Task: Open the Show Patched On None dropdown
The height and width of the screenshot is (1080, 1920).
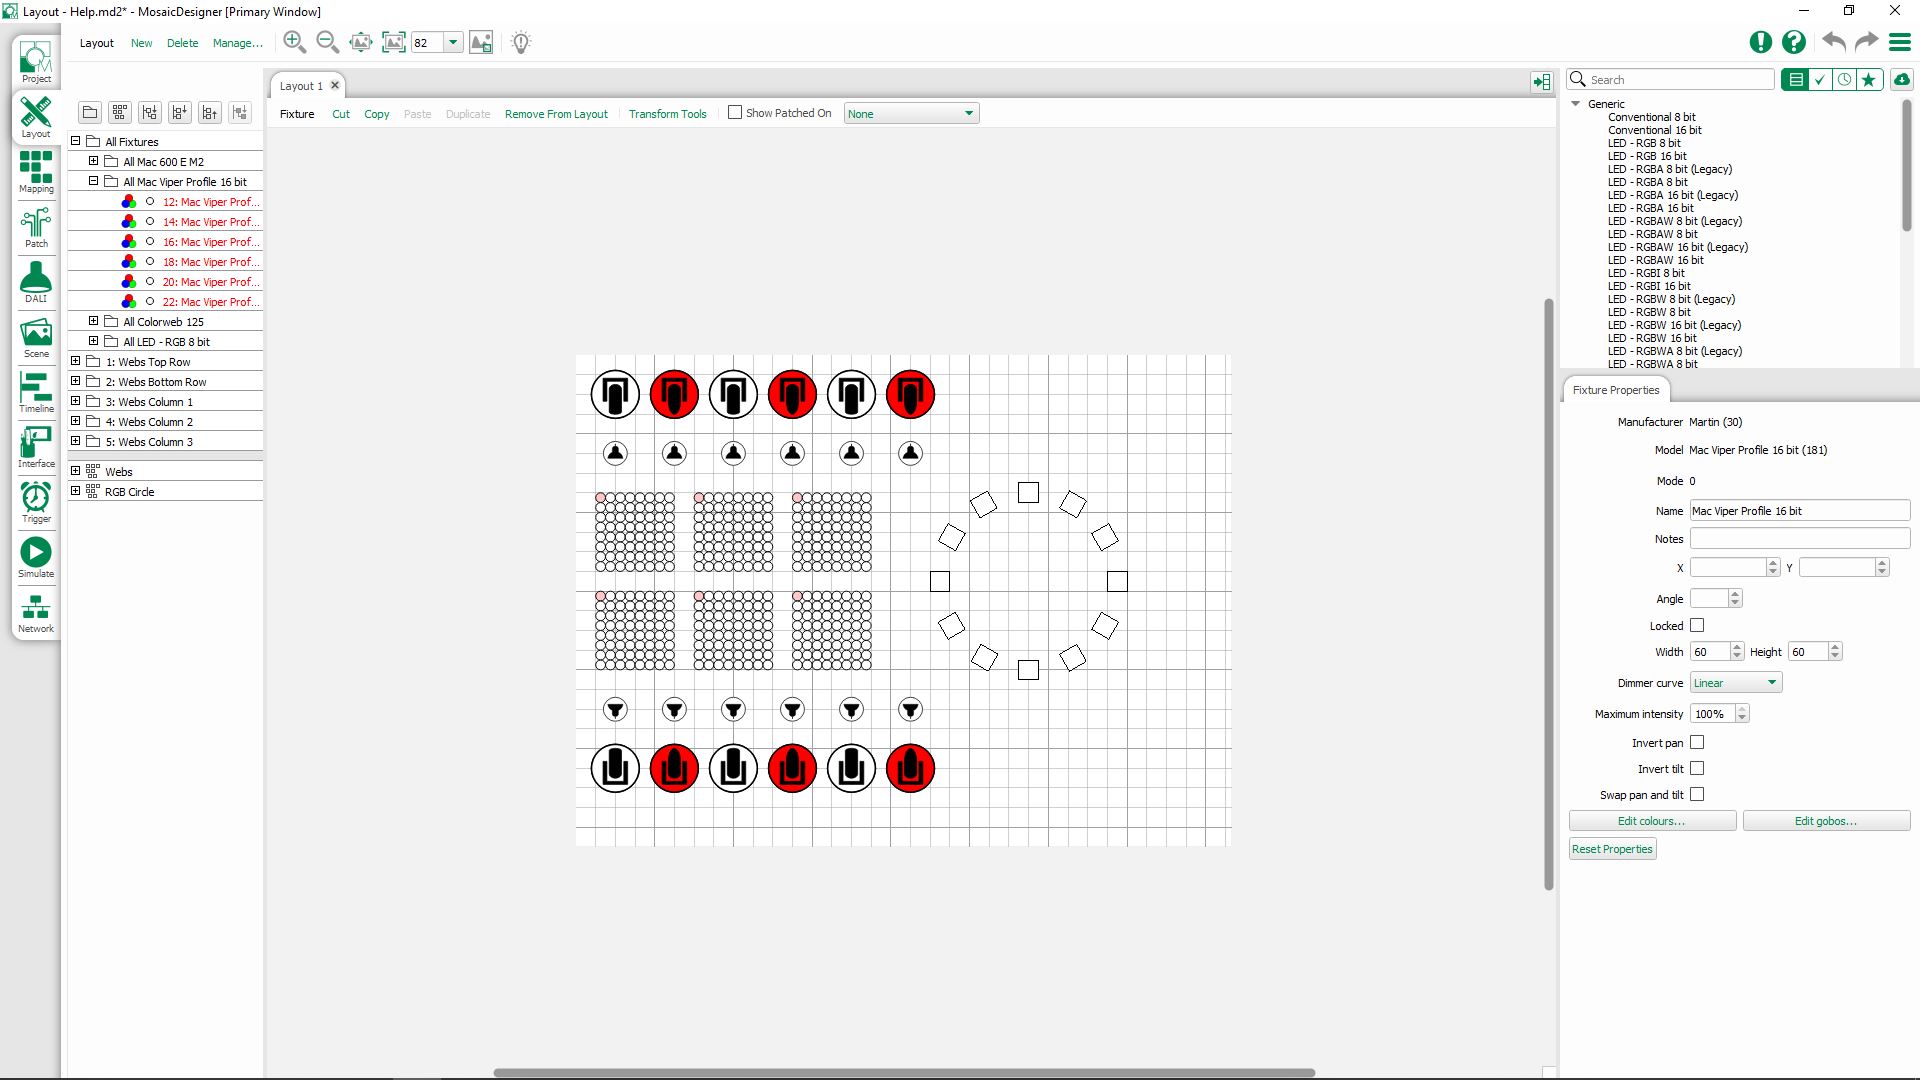Action: [x=910, y=114]
